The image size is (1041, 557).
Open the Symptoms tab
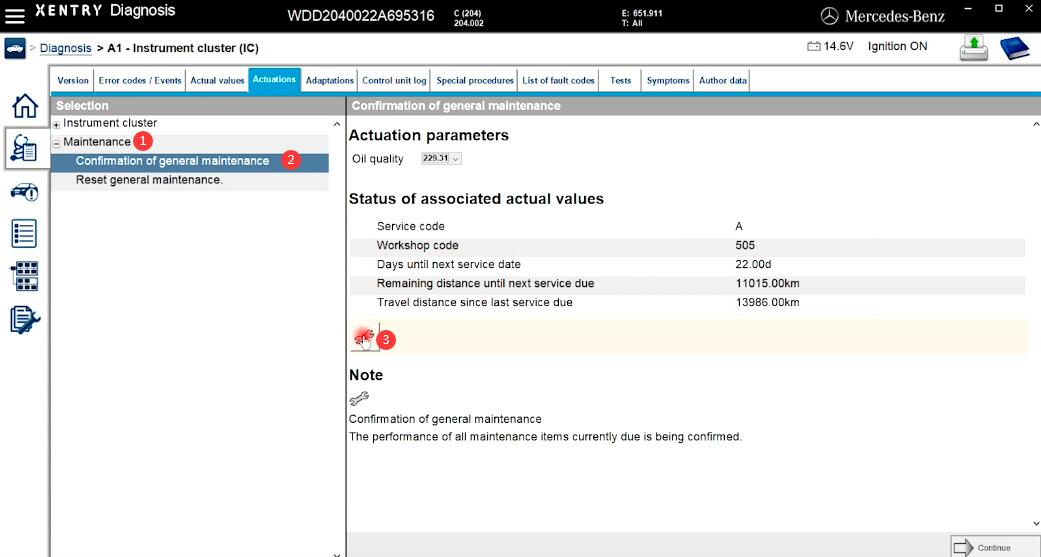pyautogui.click(x=668, y=80)
